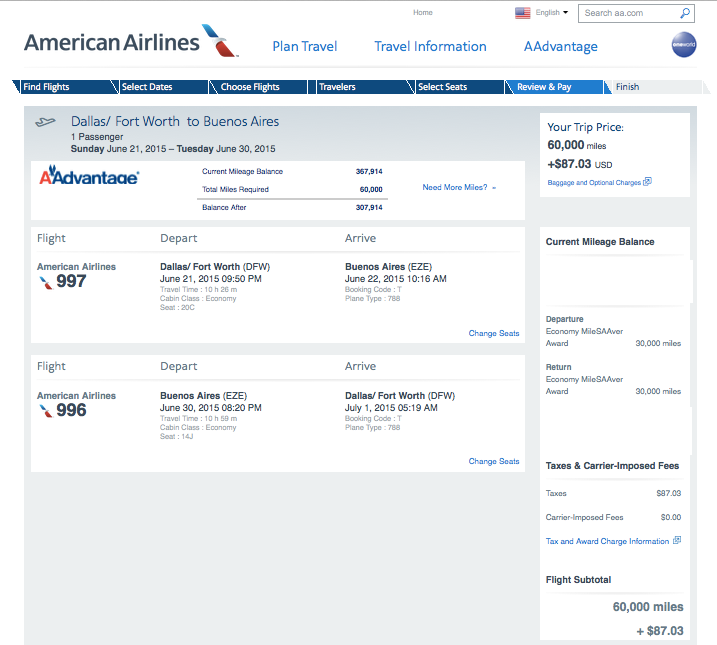The height and width of the screenshot is (645, 717).
Task: Click the oneworld alliance logo
Action: [684, 45]
